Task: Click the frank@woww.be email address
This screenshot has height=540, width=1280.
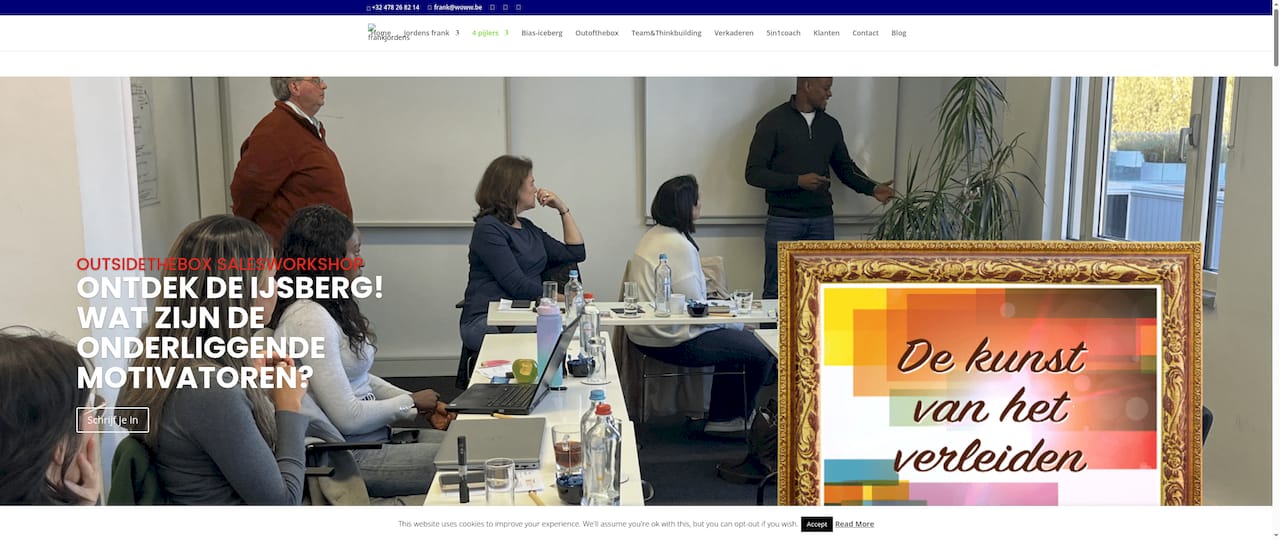Action: click(457, 7)
